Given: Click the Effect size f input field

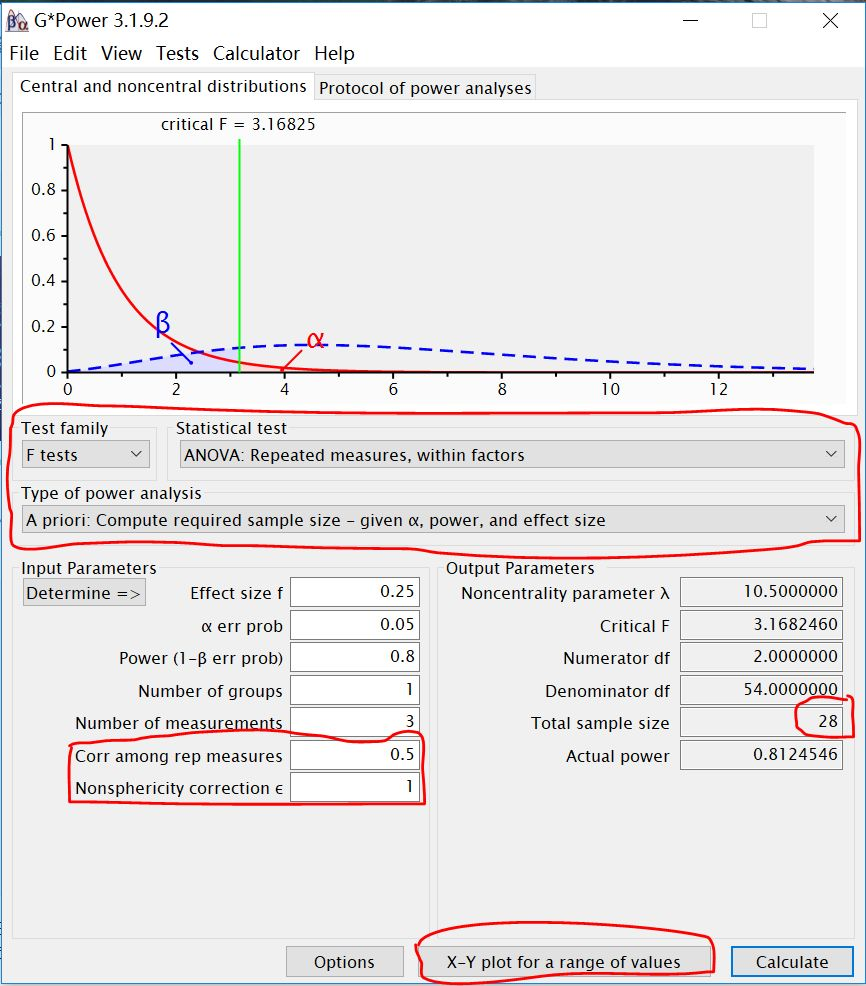Looking at the screenshot, I should coord(355,592).
